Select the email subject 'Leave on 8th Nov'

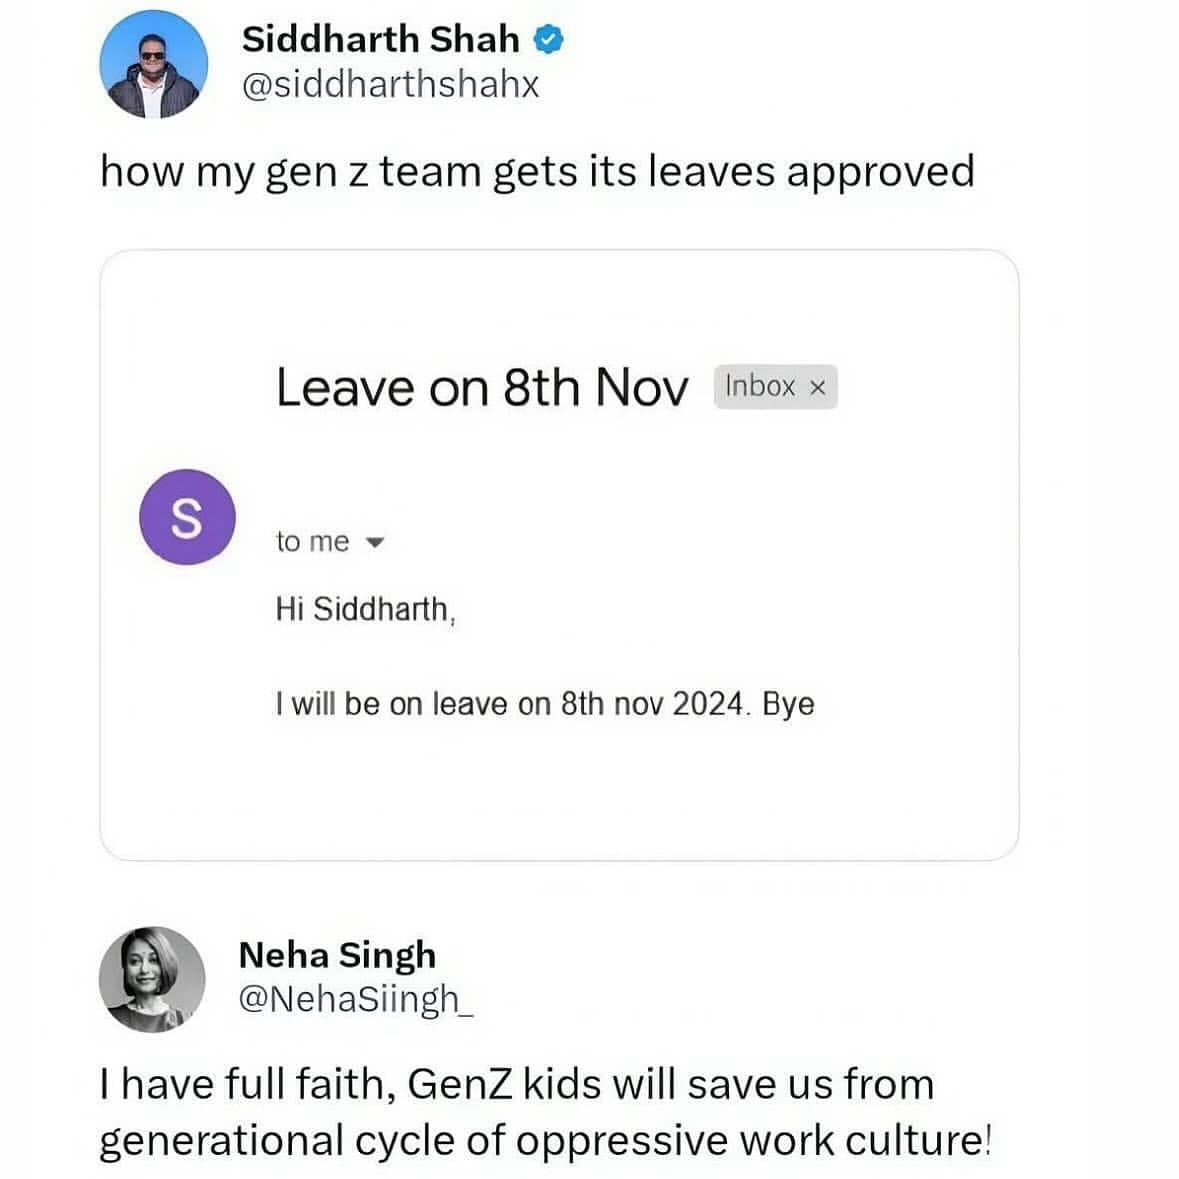[481, 387]
